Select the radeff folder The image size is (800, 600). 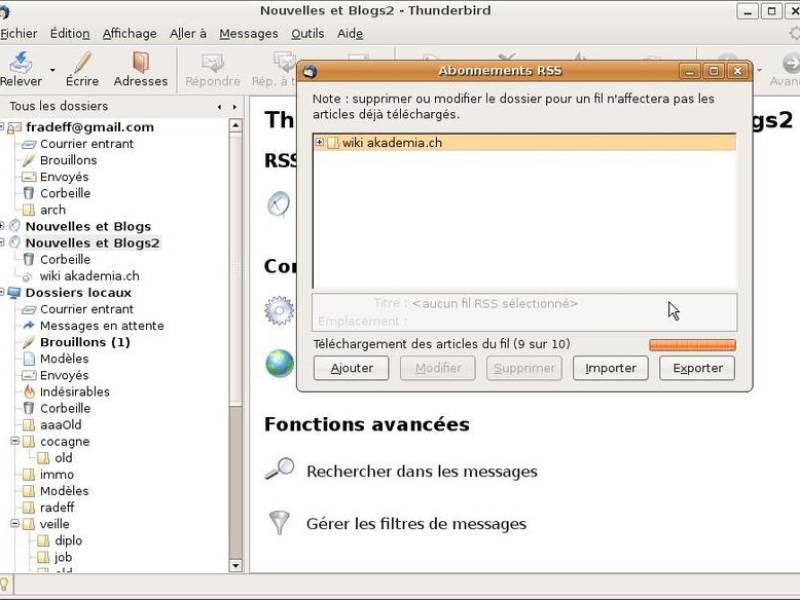57,508
